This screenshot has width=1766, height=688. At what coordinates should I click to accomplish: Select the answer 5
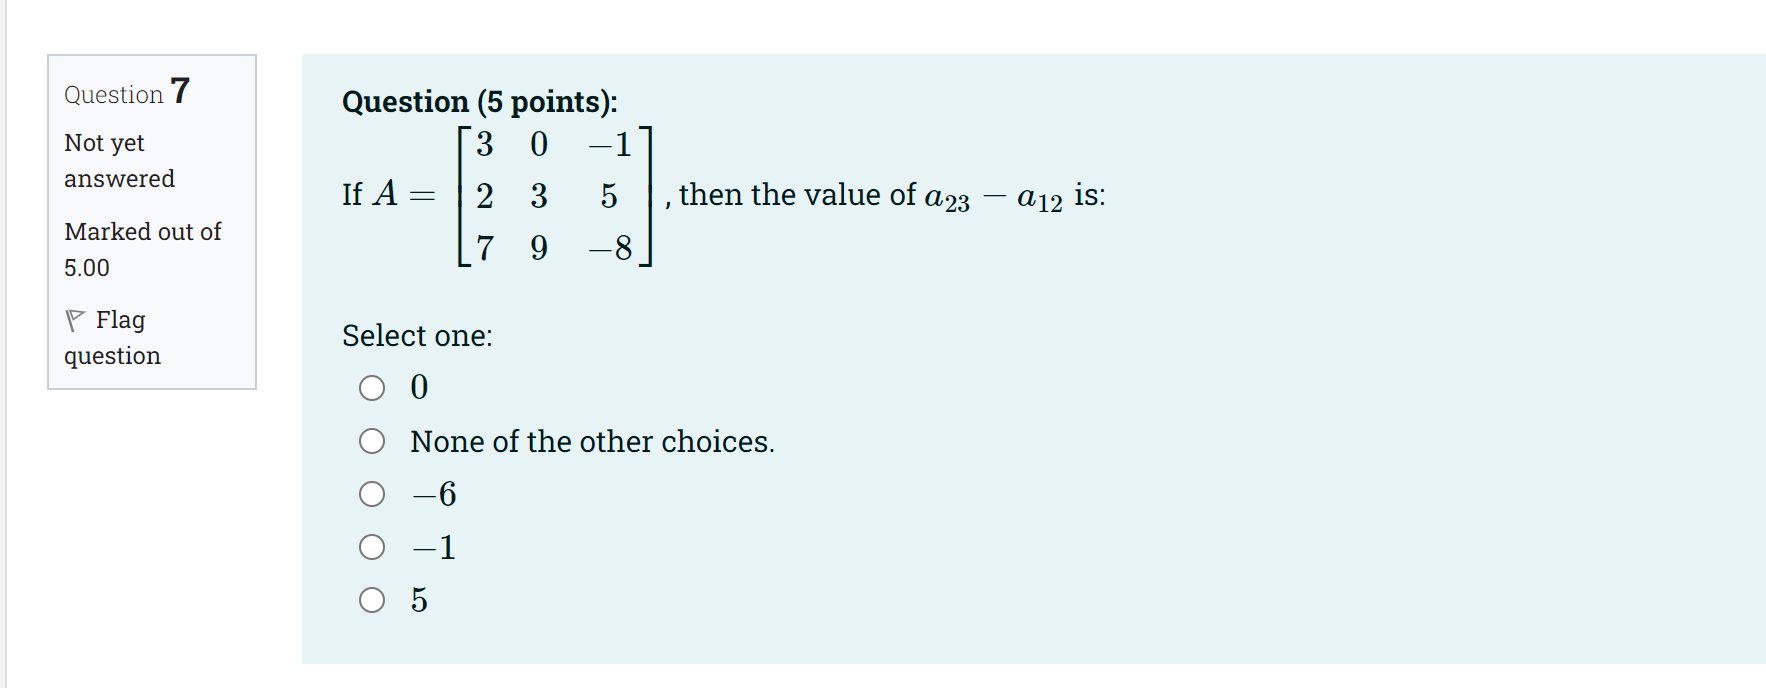coord(371,600)
